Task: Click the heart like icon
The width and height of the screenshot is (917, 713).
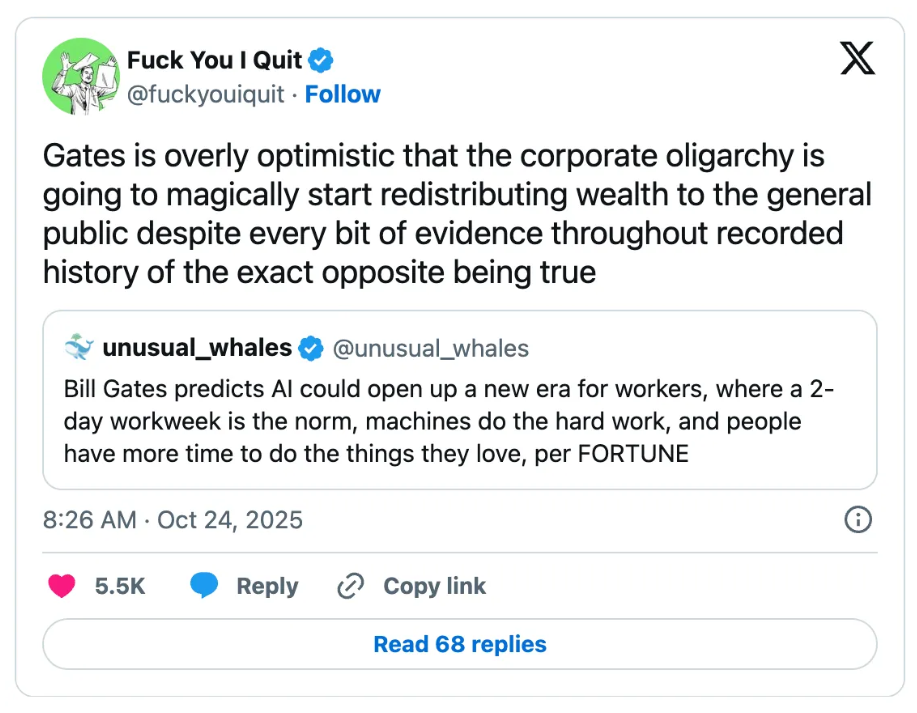Action: coord(62,586)
